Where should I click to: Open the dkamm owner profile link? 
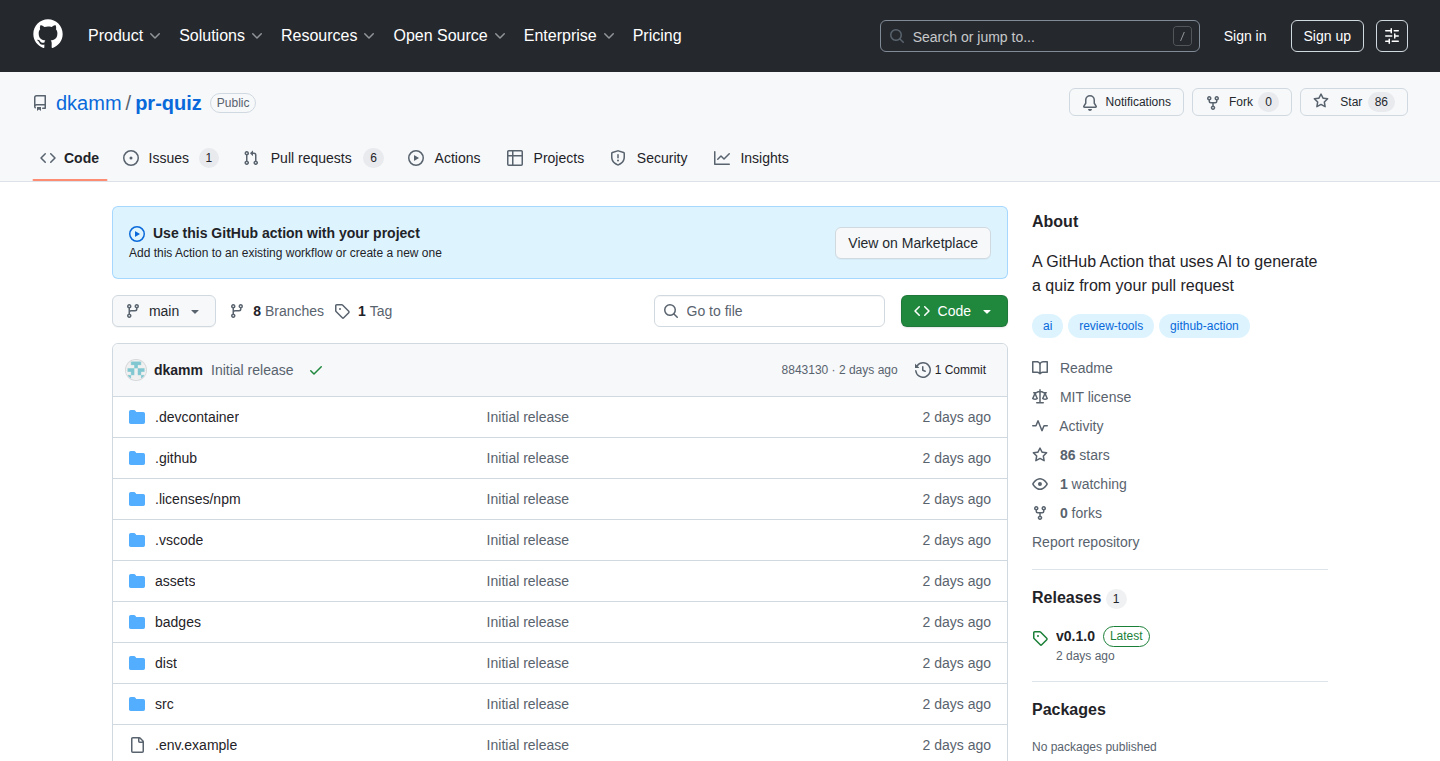pyautogui.click(x=88, y=103)
